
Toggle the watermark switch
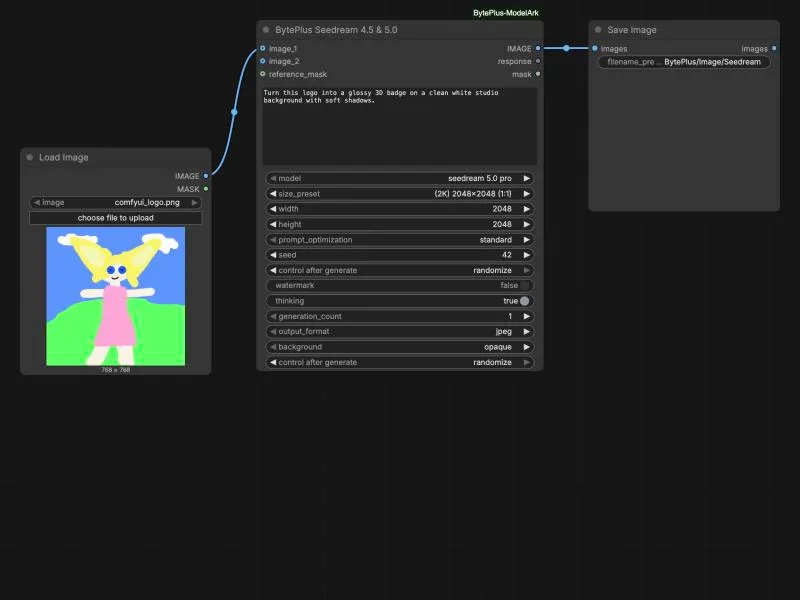click(524, 285)
